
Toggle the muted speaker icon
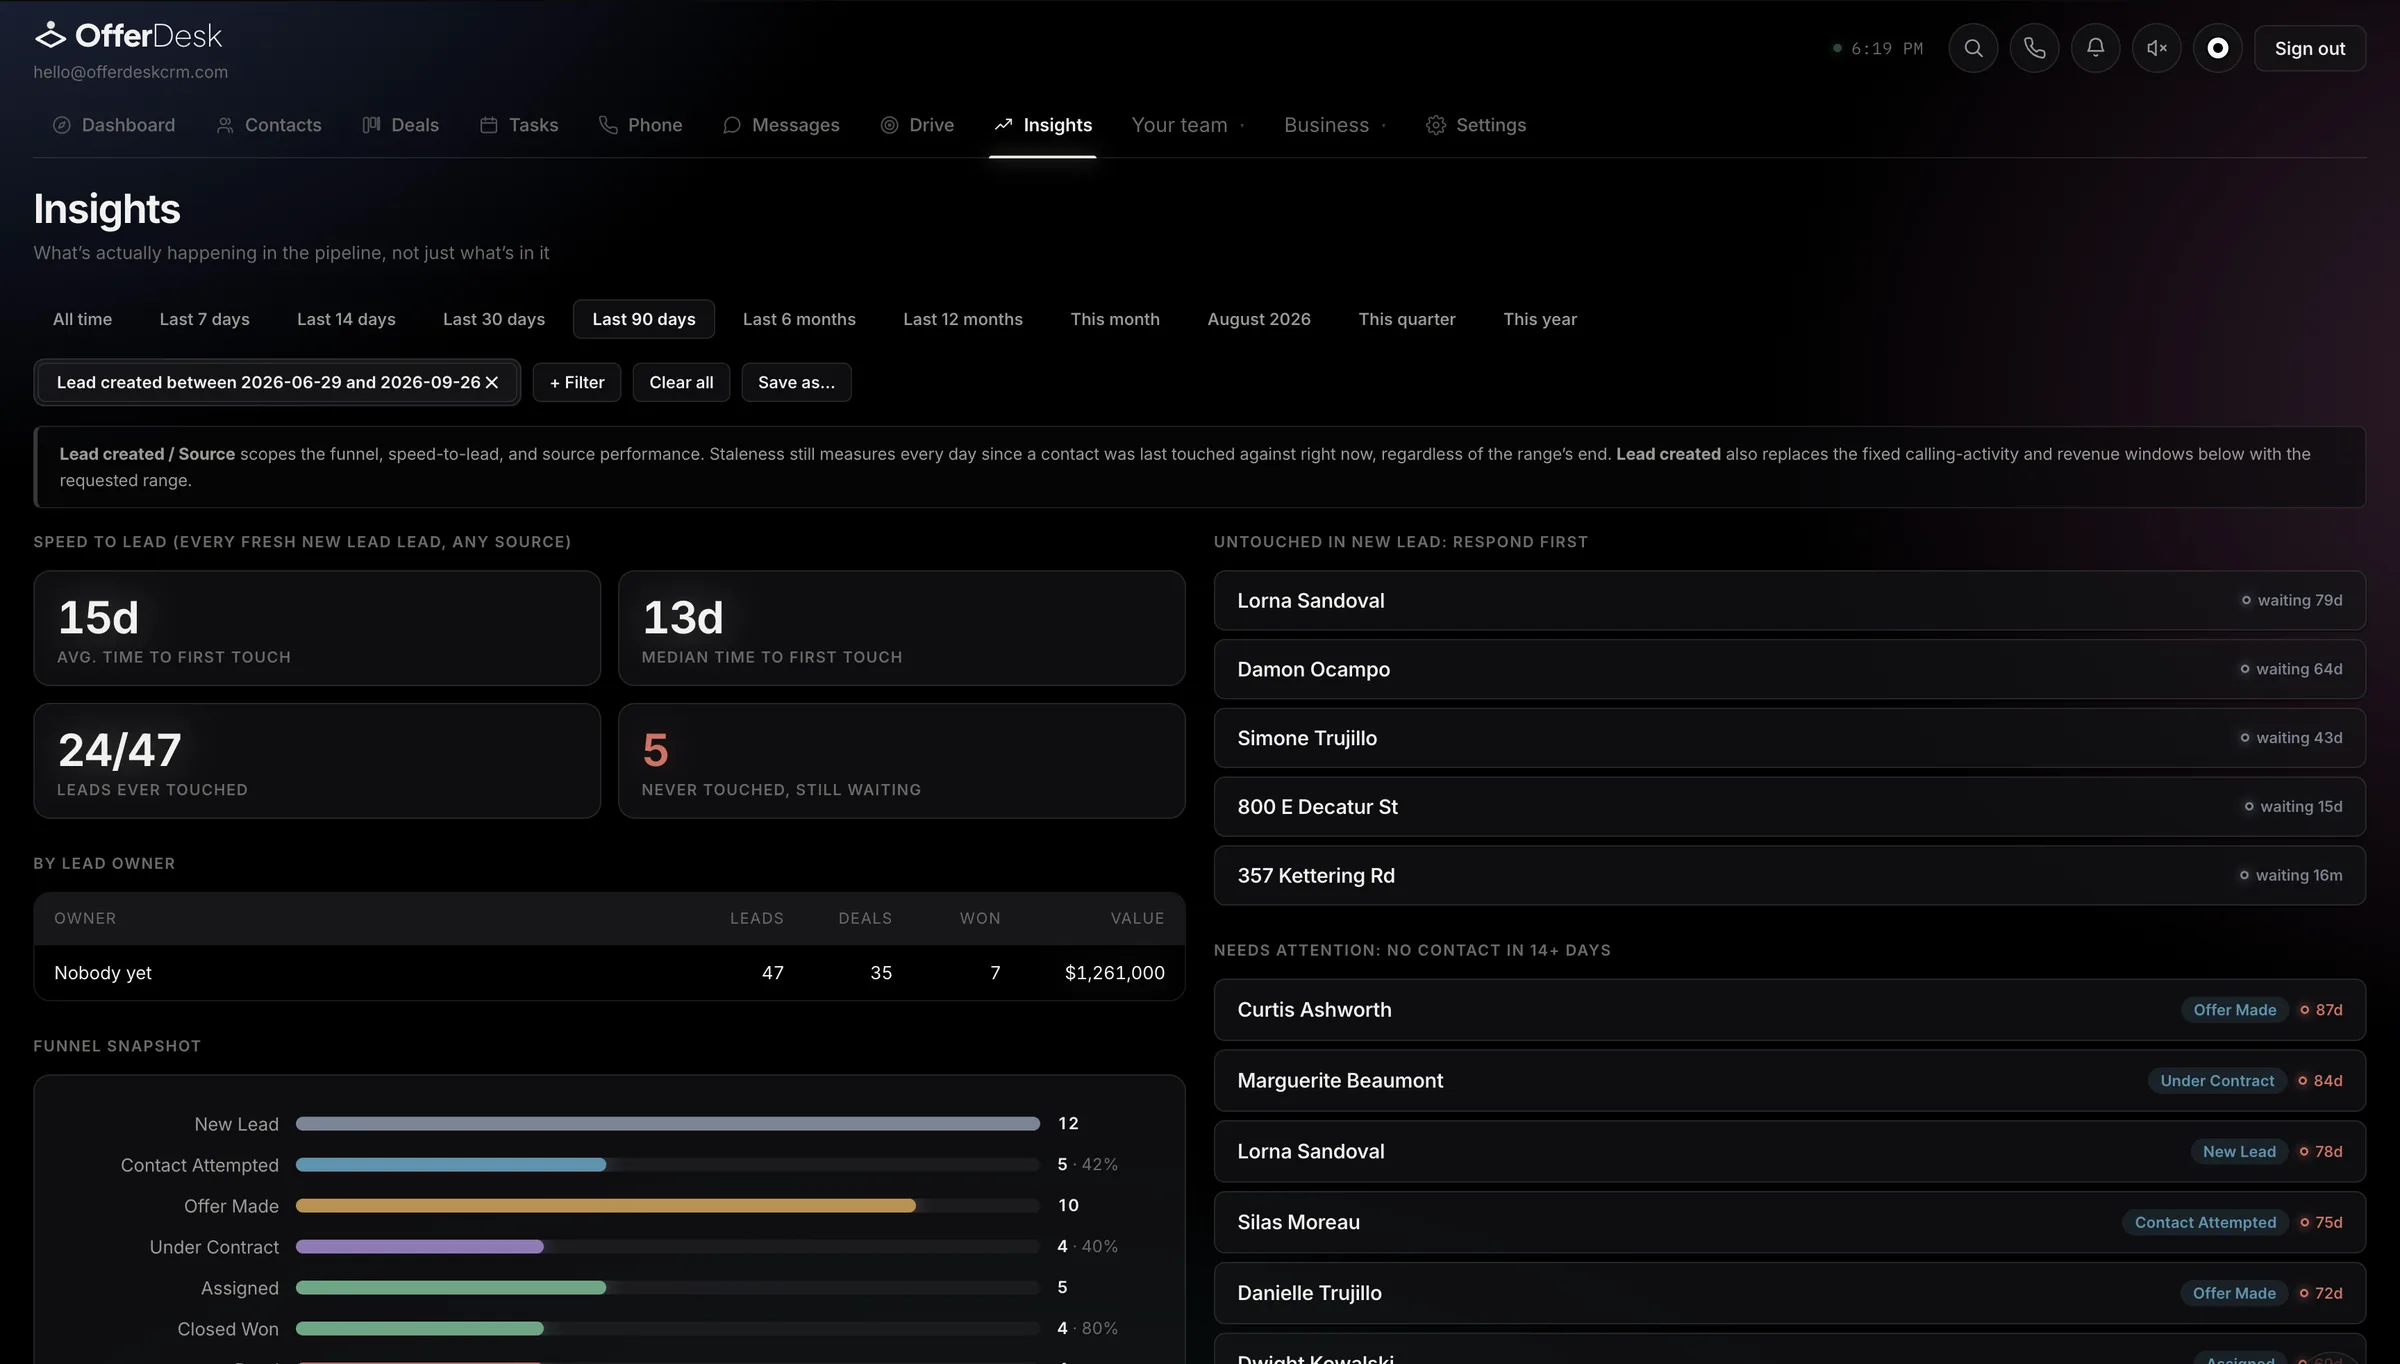click(x=2156, y=48)
